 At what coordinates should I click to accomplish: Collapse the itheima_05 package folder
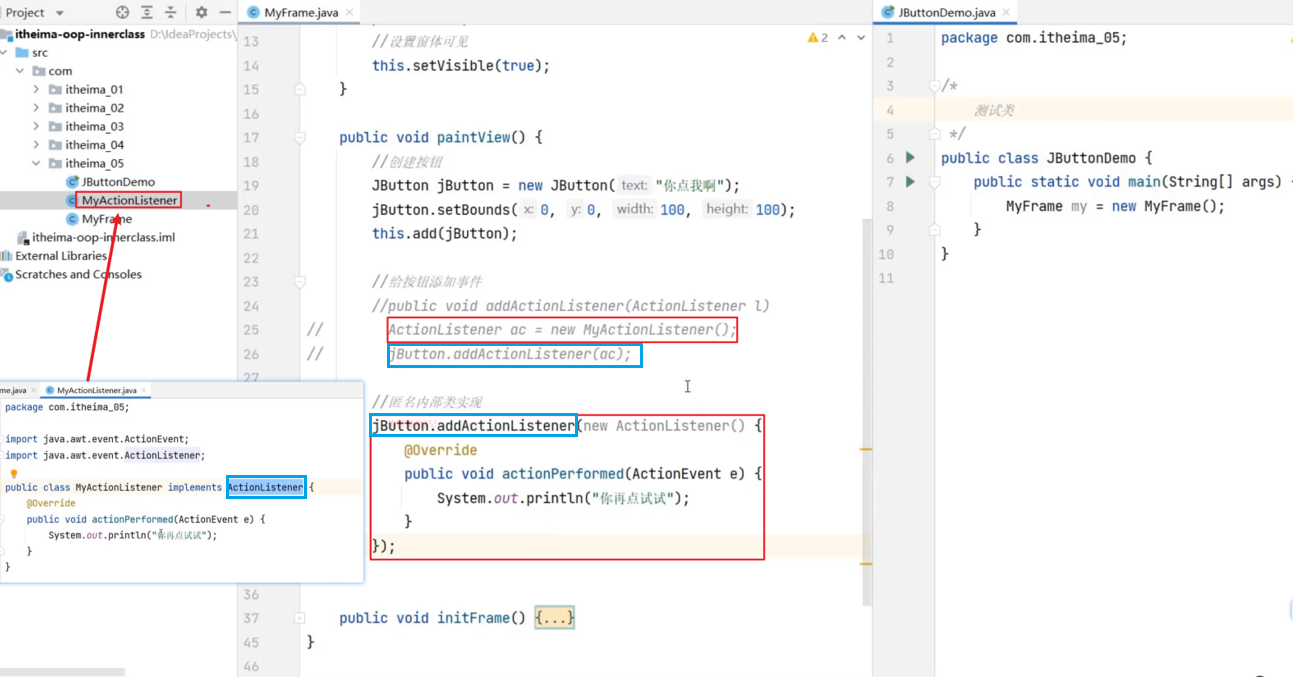tap(35, 163)
